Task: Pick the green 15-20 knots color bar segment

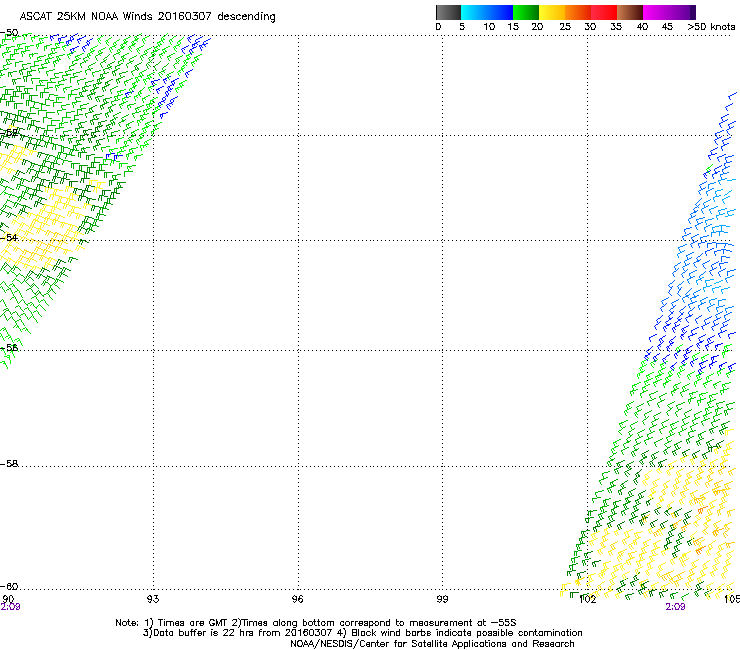Action: point(526,12)
